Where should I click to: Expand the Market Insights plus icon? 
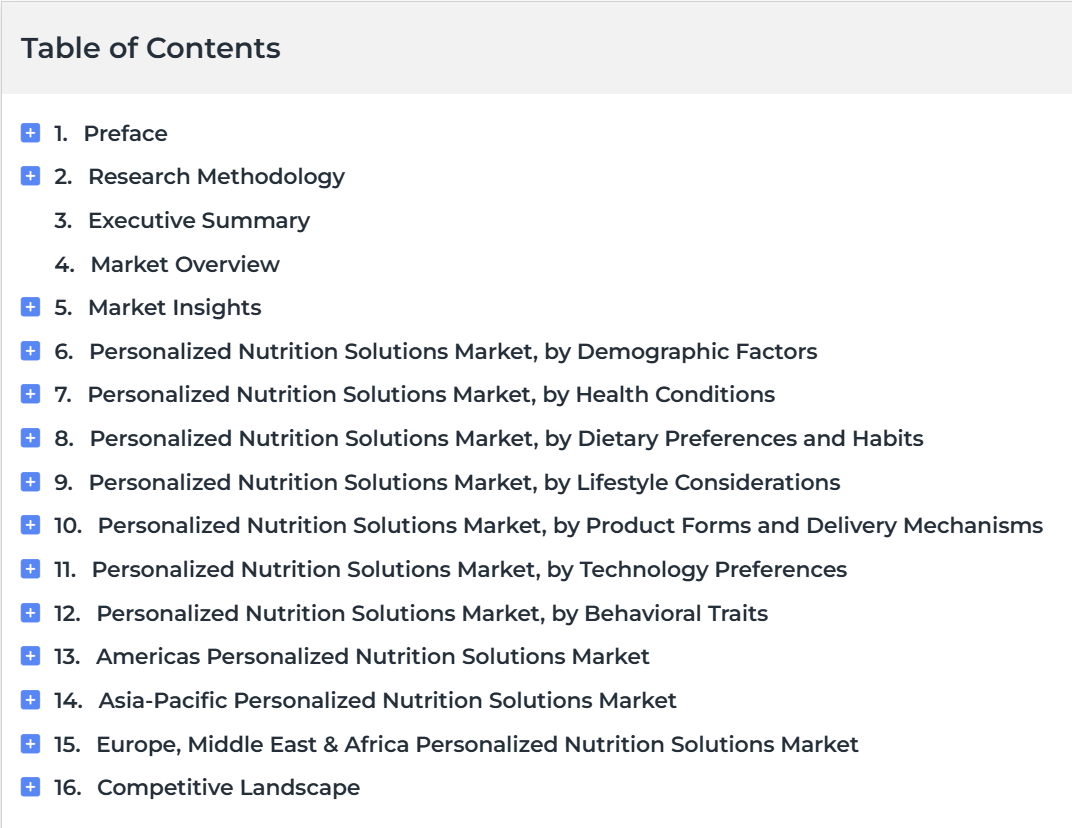pos(30,307)
